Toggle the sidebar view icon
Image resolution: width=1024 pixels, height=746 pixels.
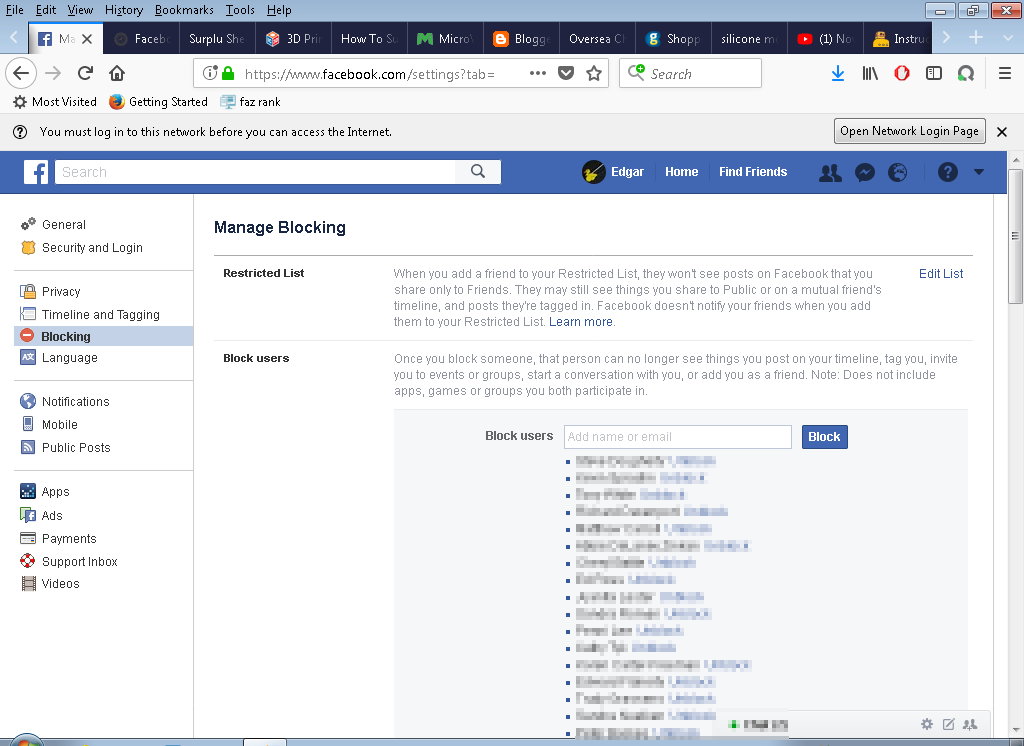point(934,73)
